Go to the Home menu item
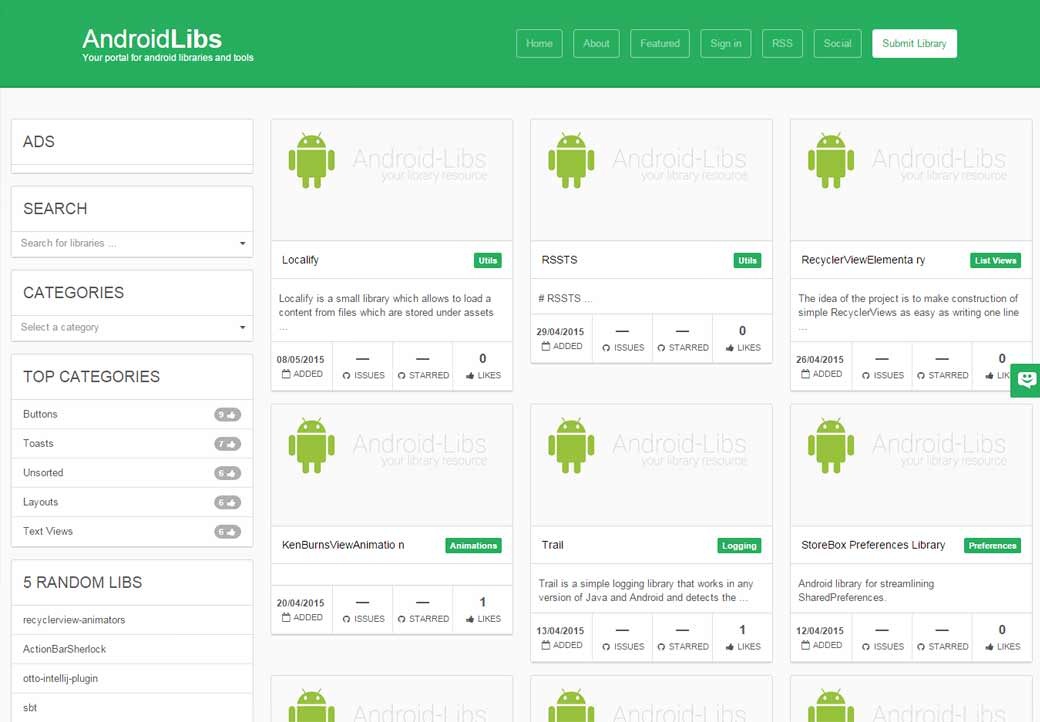 [539, 43]
